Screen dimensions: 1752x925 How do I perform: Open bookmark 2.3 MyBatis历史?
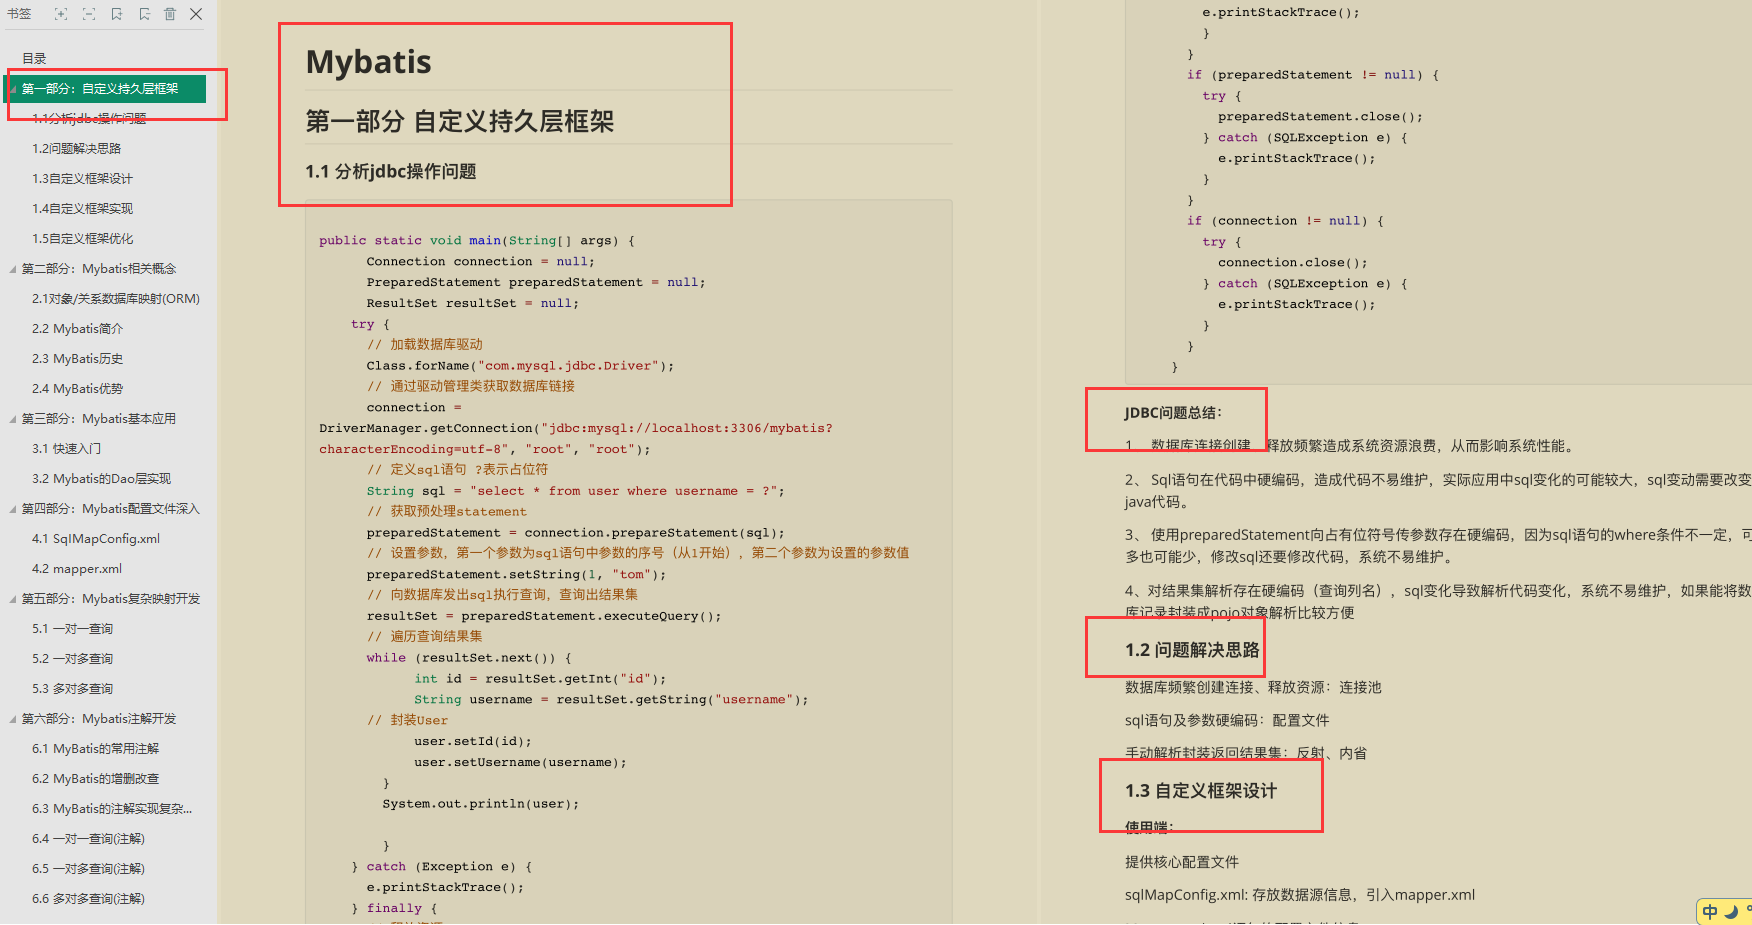click(77, 359)
